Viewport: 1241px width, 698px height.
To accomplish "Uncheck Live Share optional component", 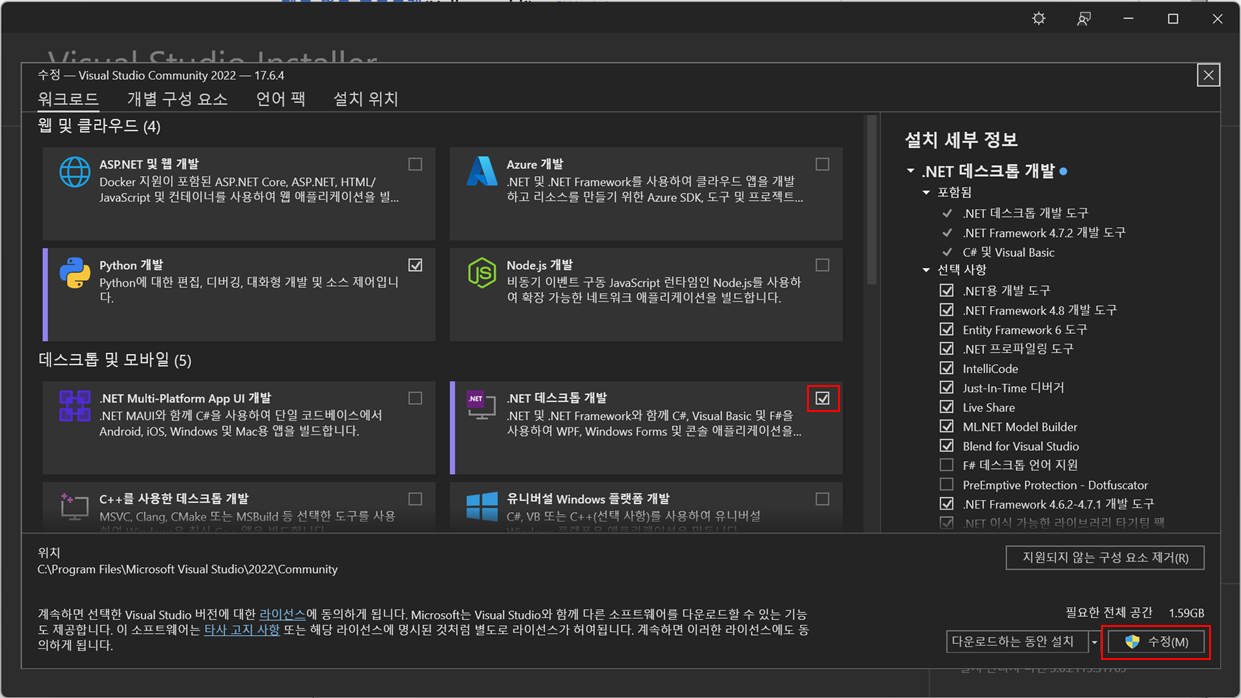I will 946,407.
